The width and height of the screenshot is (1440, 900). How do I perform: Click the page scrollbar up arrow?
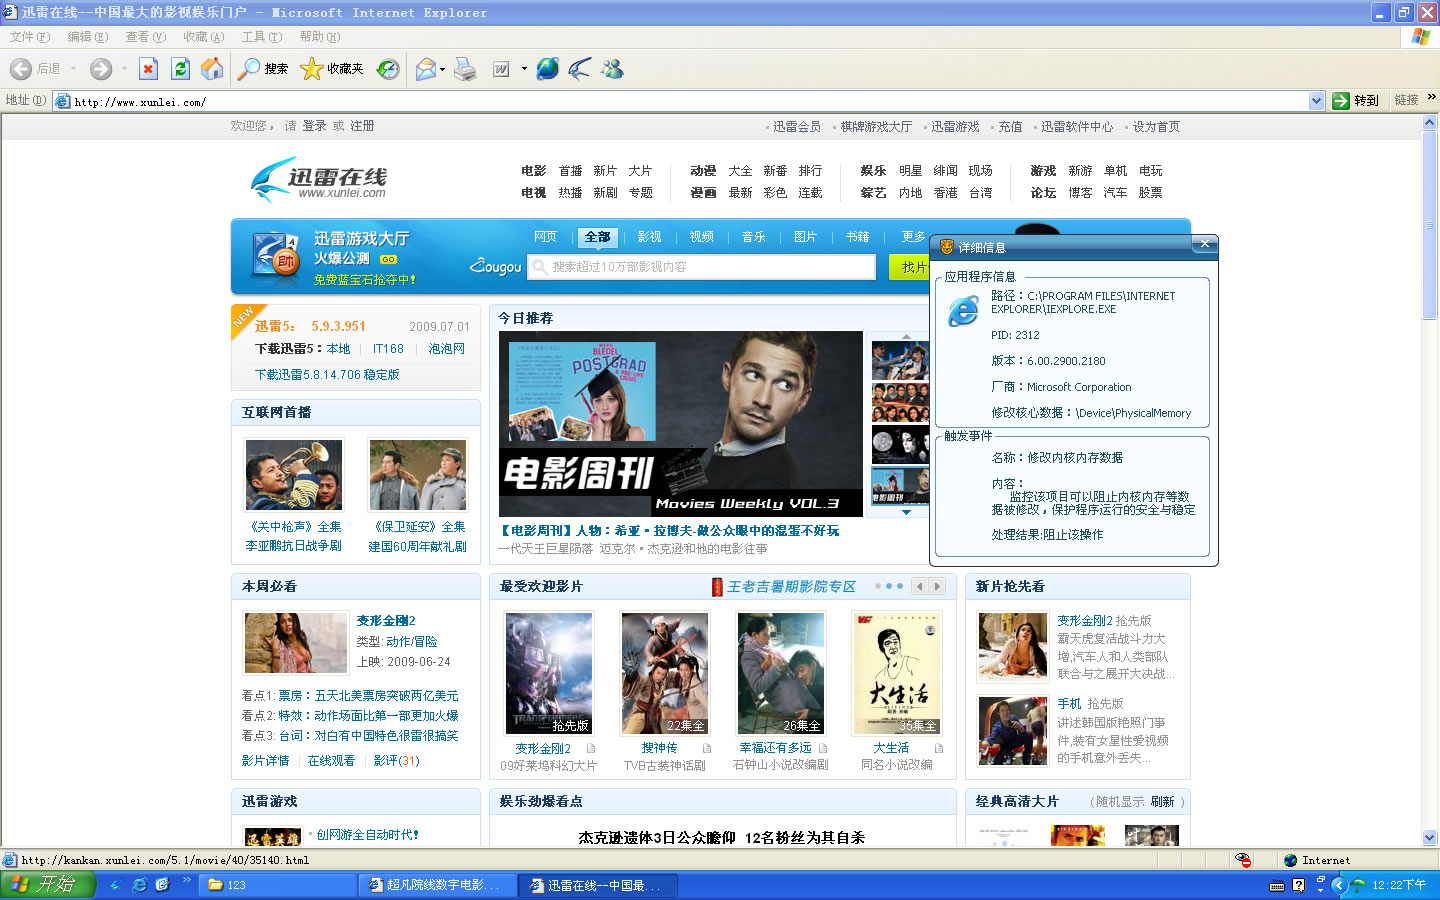1430,123
